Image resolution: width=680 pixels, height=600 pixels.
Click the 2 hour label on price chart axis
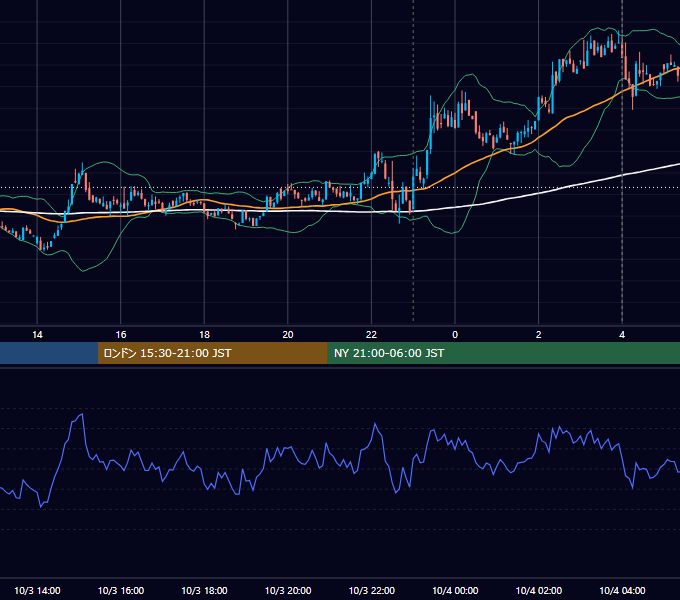(x=538, y=335)
